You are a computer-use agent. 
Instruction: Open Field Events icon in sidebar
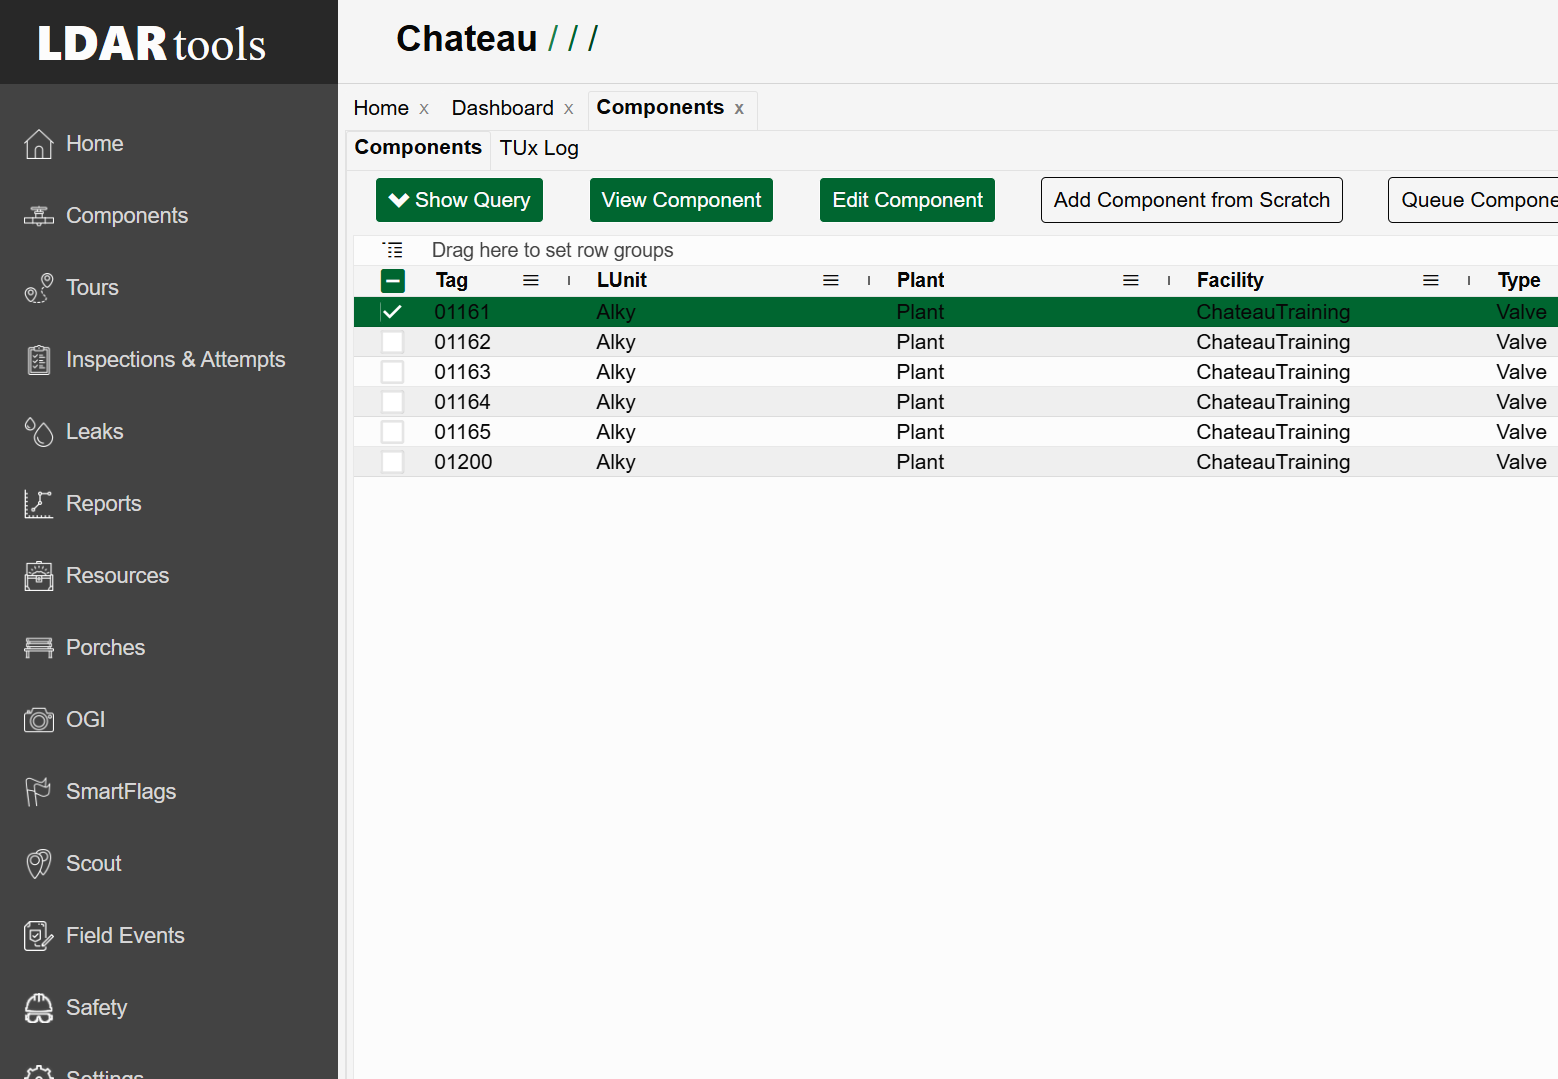(x=39, y=936)
